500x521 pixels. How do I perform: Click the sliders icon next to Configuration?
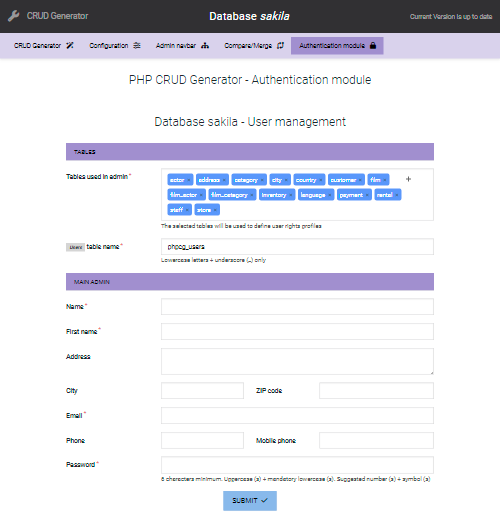pos(137,45)
